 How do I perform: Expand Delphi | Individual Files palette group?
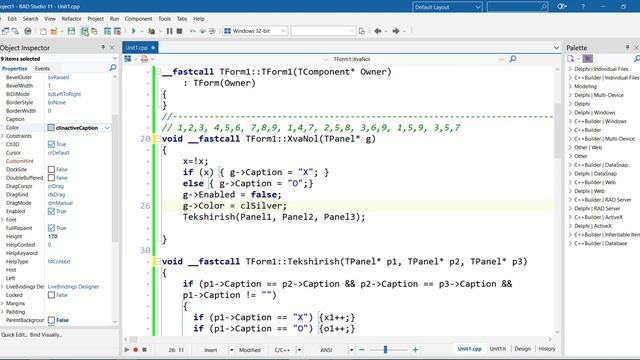(570, 69)
